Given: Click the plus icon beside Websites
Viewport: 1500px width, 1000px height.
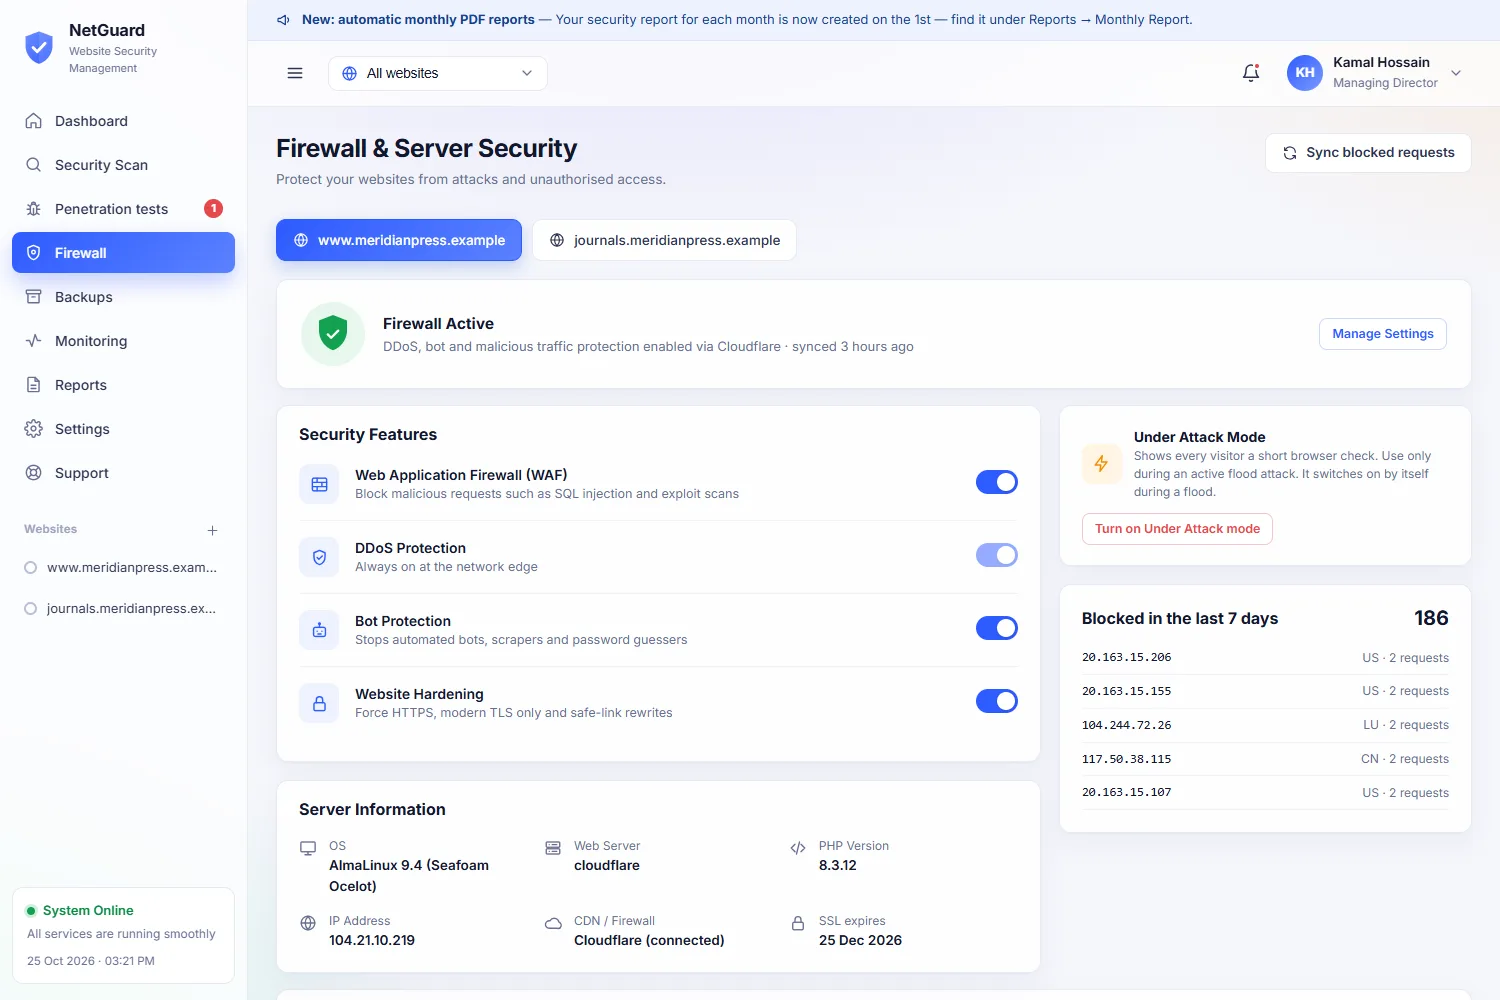Looking at the screenshot, I should tap(212, 530).
